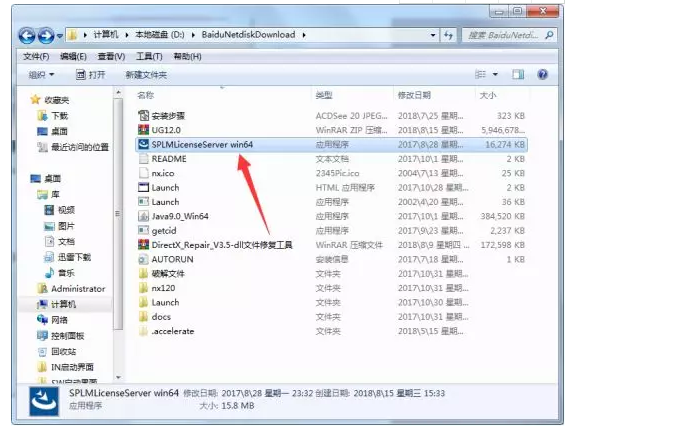Open the 编辑(E) menu
Image resolution: width=674 pixels, height=432 pixels.
(73, 56)
